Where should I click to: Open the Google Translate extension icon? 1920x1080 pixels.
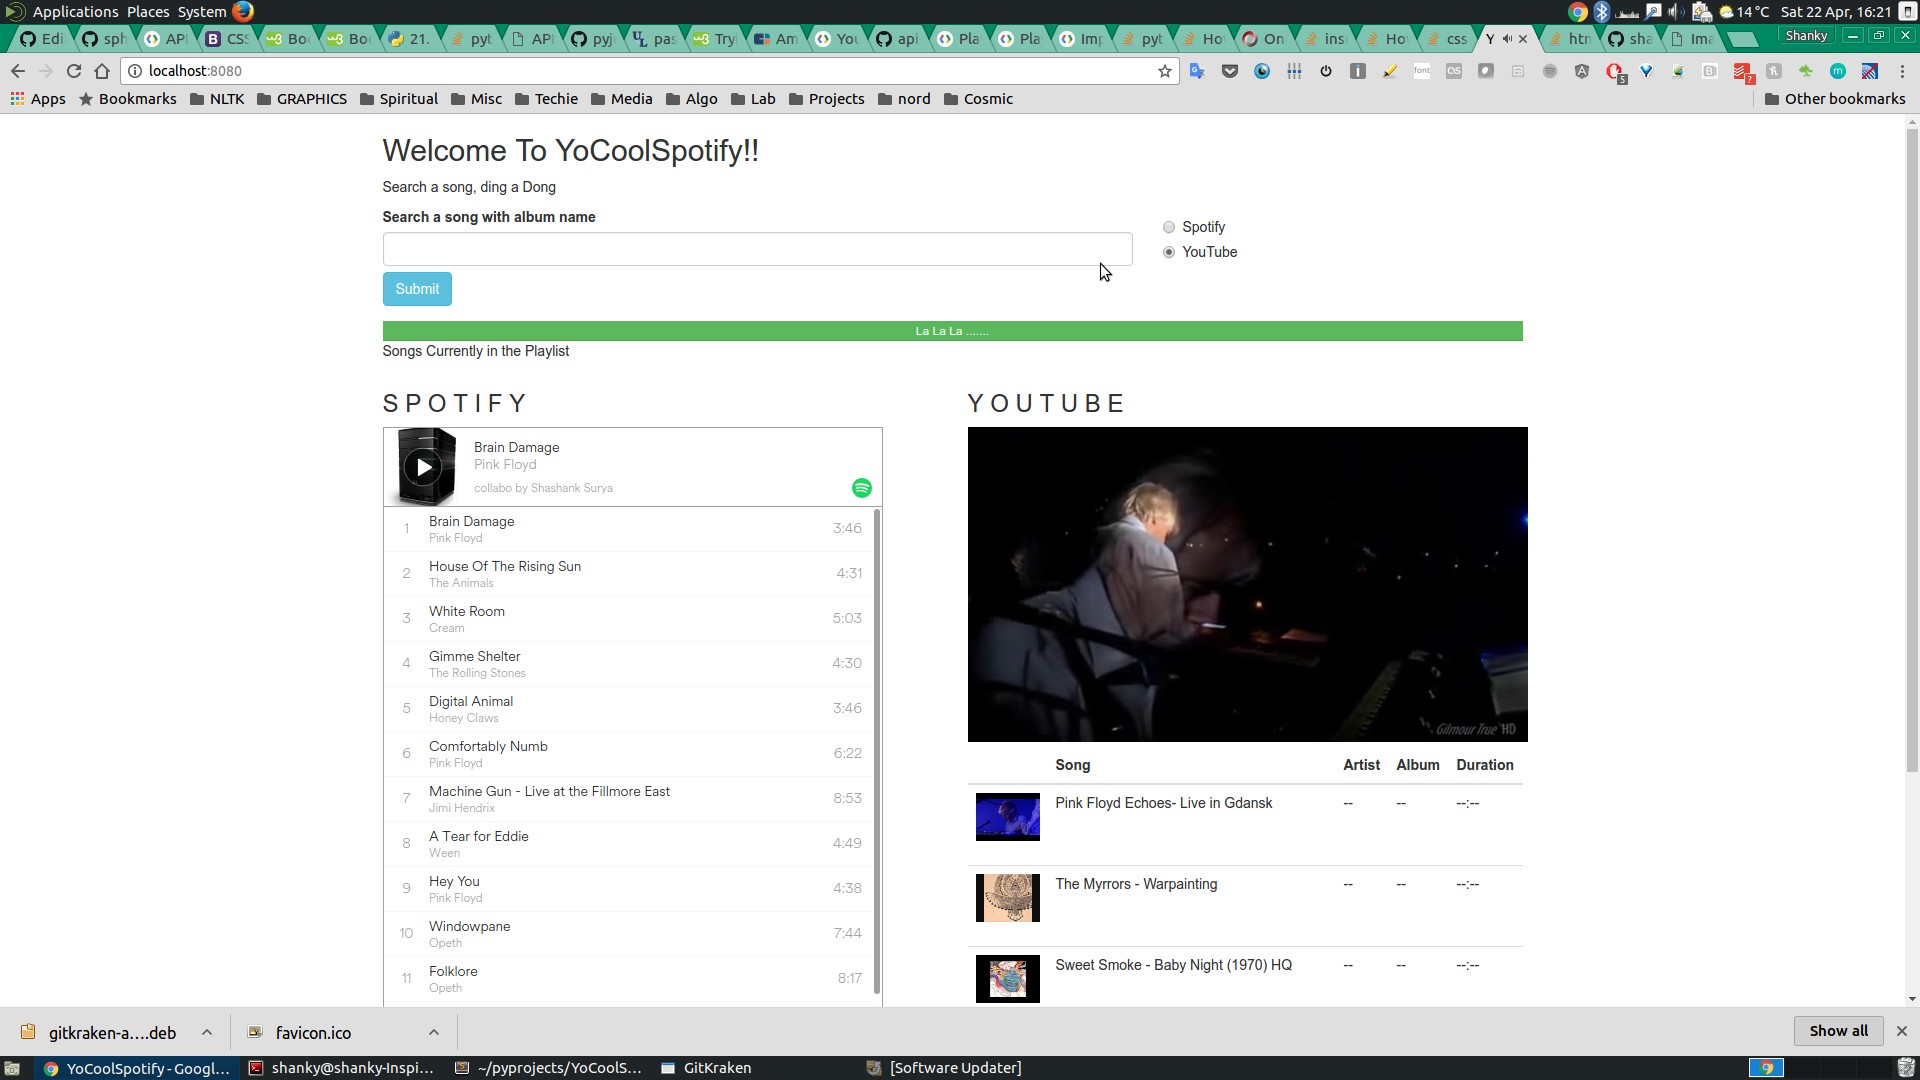pos(1197,71)
